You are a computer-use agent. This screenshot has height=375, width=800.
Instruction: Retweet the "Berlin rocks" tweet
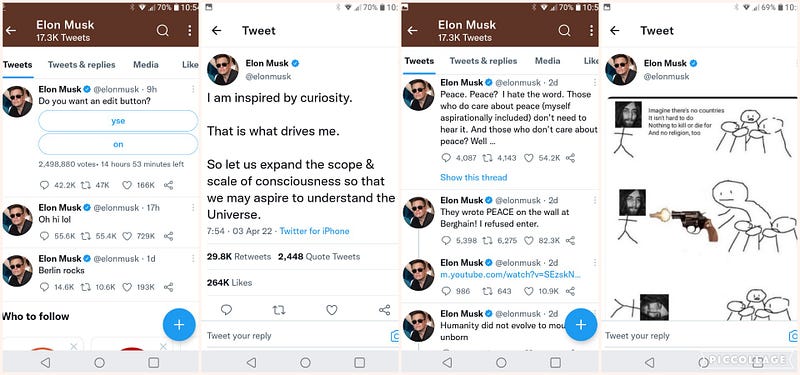(86, 287)
